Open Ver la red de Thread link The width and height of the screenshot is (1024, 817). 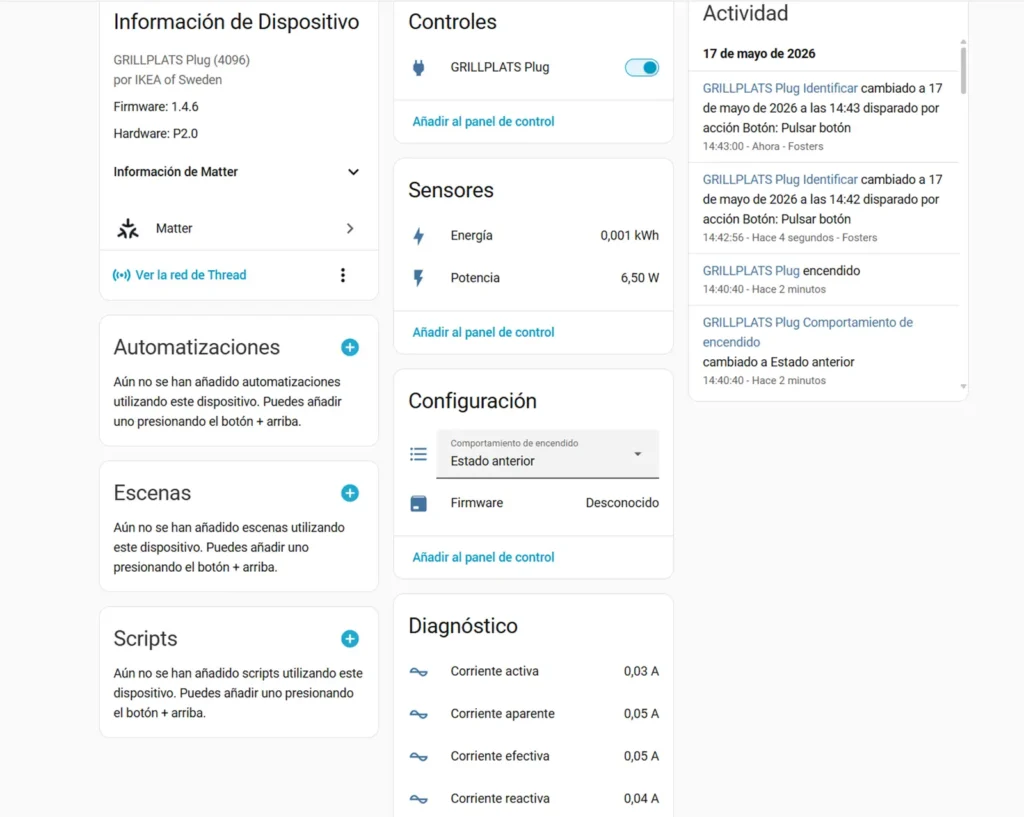(x=191, y=275)
